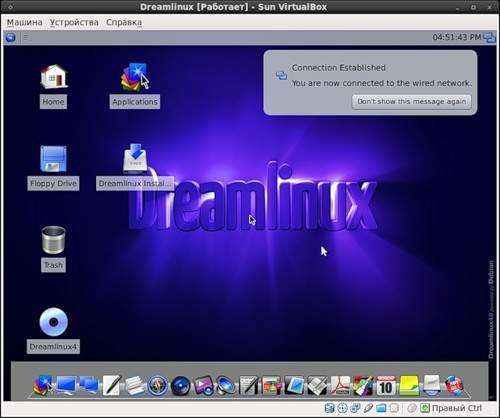This screenshot has width=500, height=418.
Task: Open the Dreamlinux4 disc icon
Action: point(53,322)
